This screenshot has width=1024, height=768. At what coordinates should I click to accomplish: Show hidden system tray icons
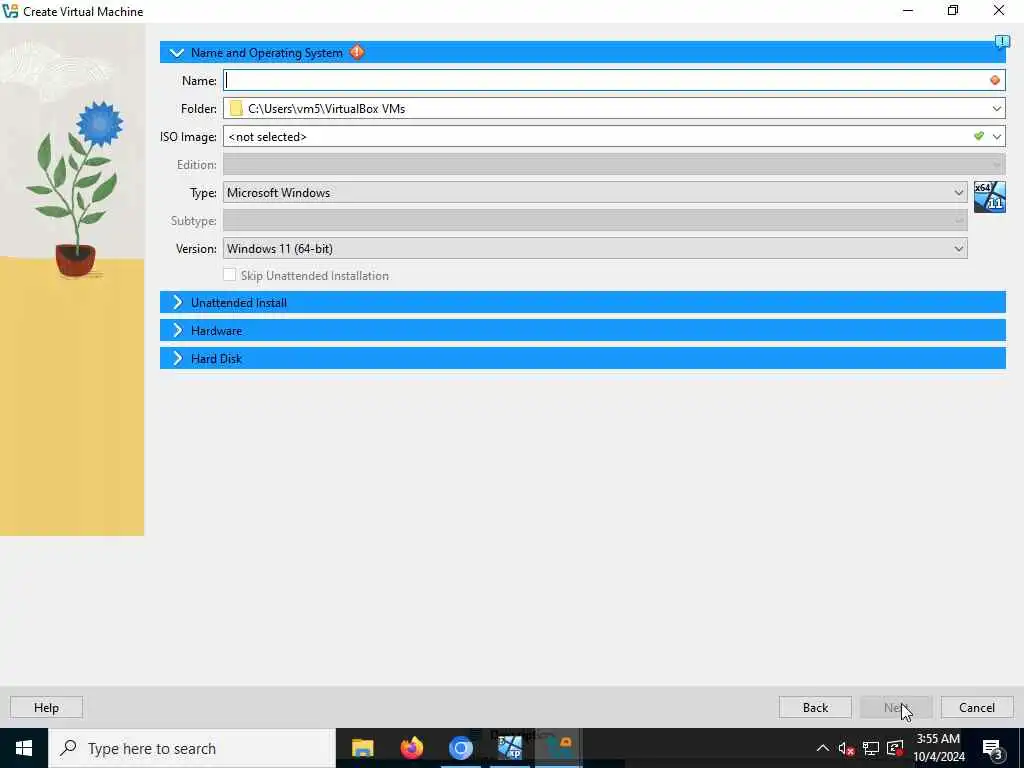(822, 748)
